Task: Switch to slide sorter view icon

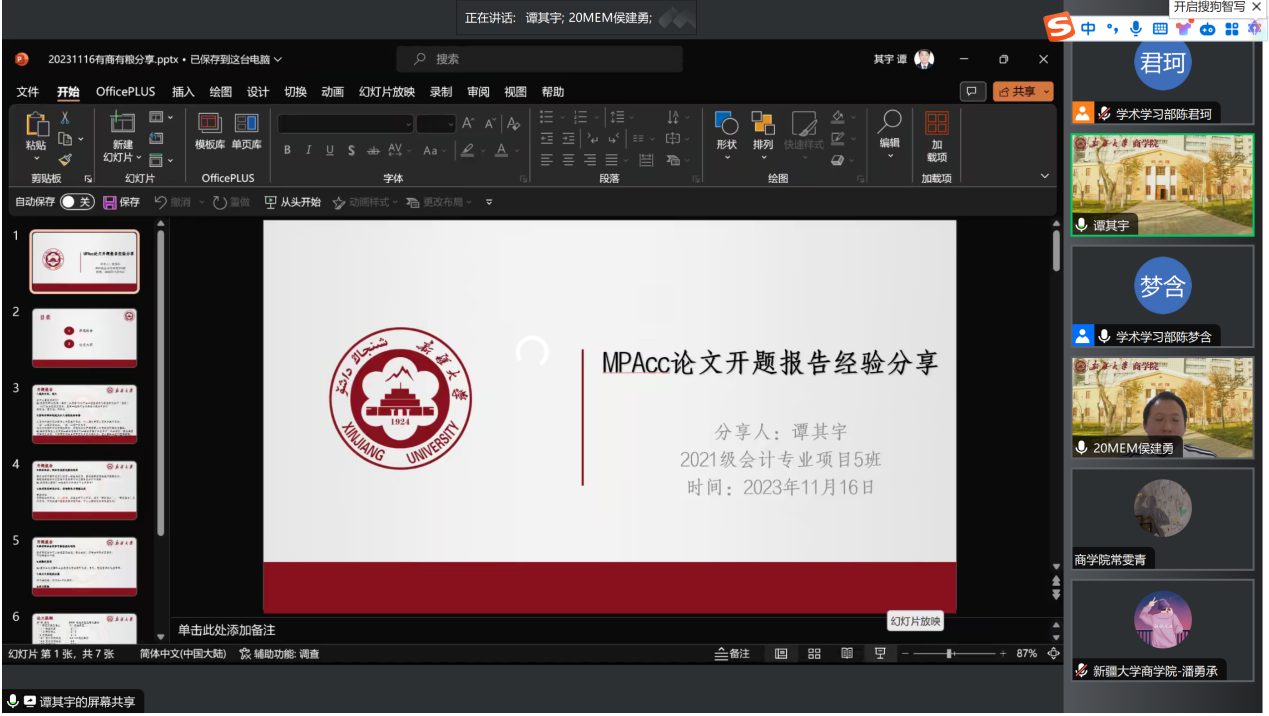Action: point(814,653)
